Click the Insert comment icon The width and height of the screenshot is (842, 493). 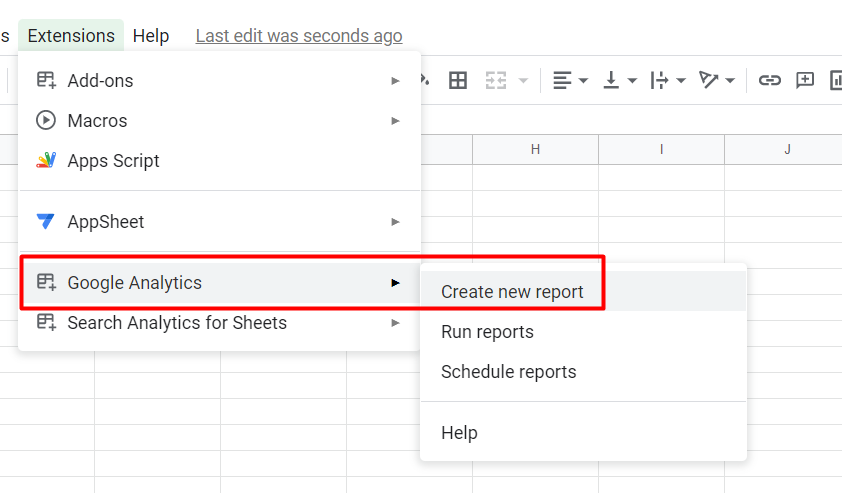click(805, 81)
